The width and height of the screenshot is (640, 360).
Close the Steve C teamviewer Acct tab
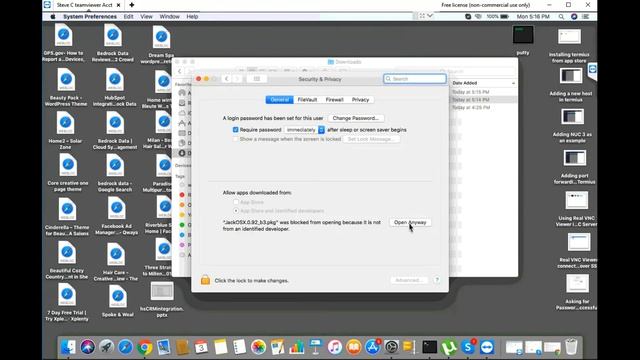click(x=118, y=5)
